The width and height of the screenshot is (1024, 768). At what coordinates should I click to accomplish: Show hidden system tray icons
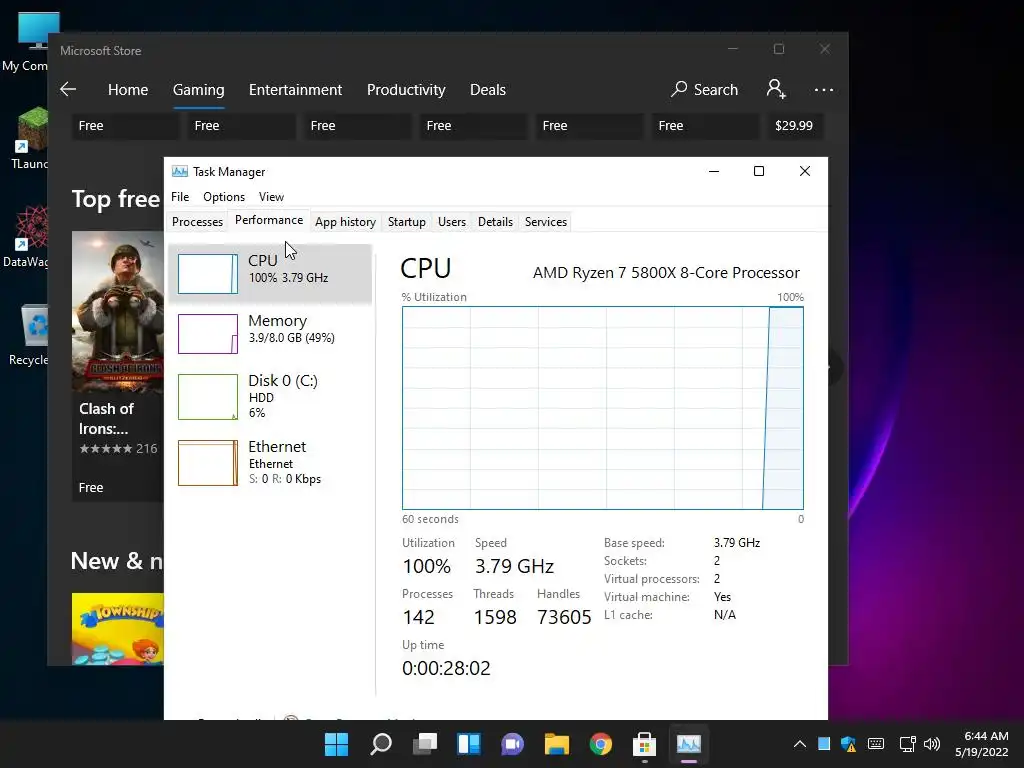click(799, 744)
